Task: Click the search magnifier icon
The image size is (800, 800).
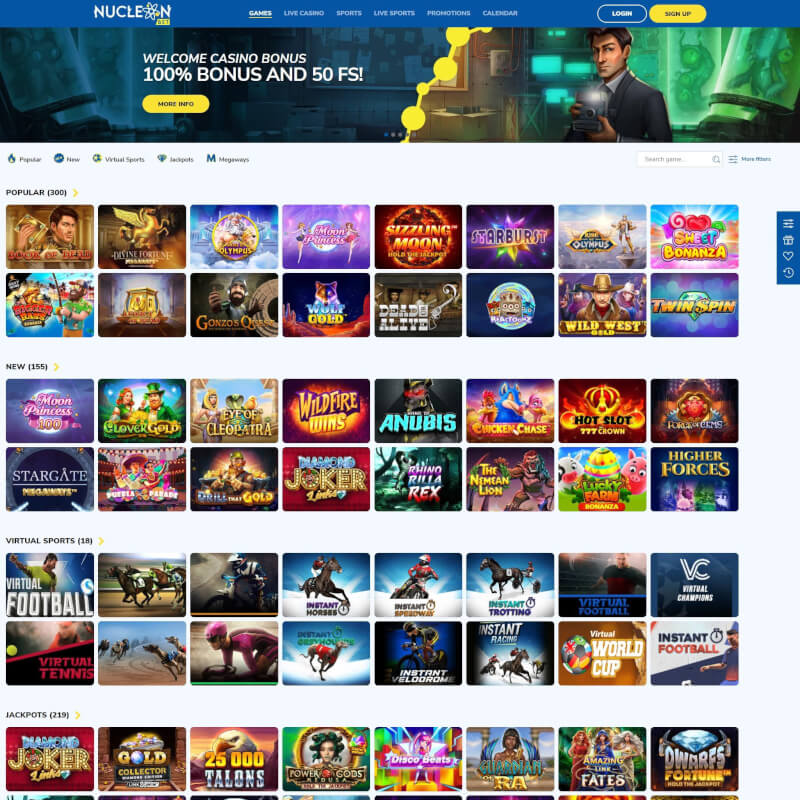Action: click(x=716, y=159)
